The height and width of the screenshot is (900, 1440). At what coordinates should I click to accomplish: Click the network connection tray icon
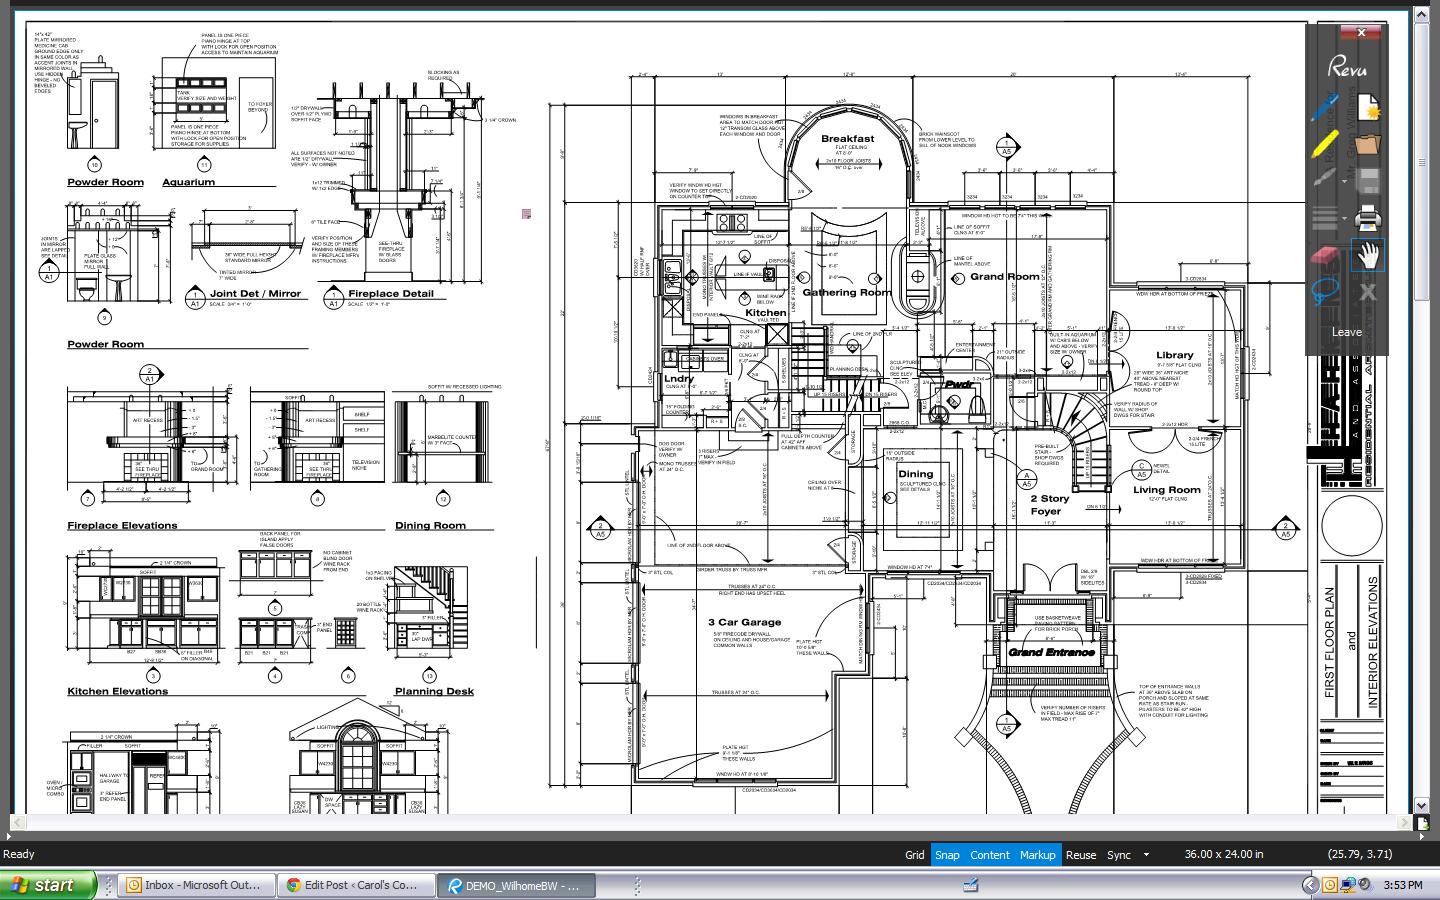tap(1348, 885)
